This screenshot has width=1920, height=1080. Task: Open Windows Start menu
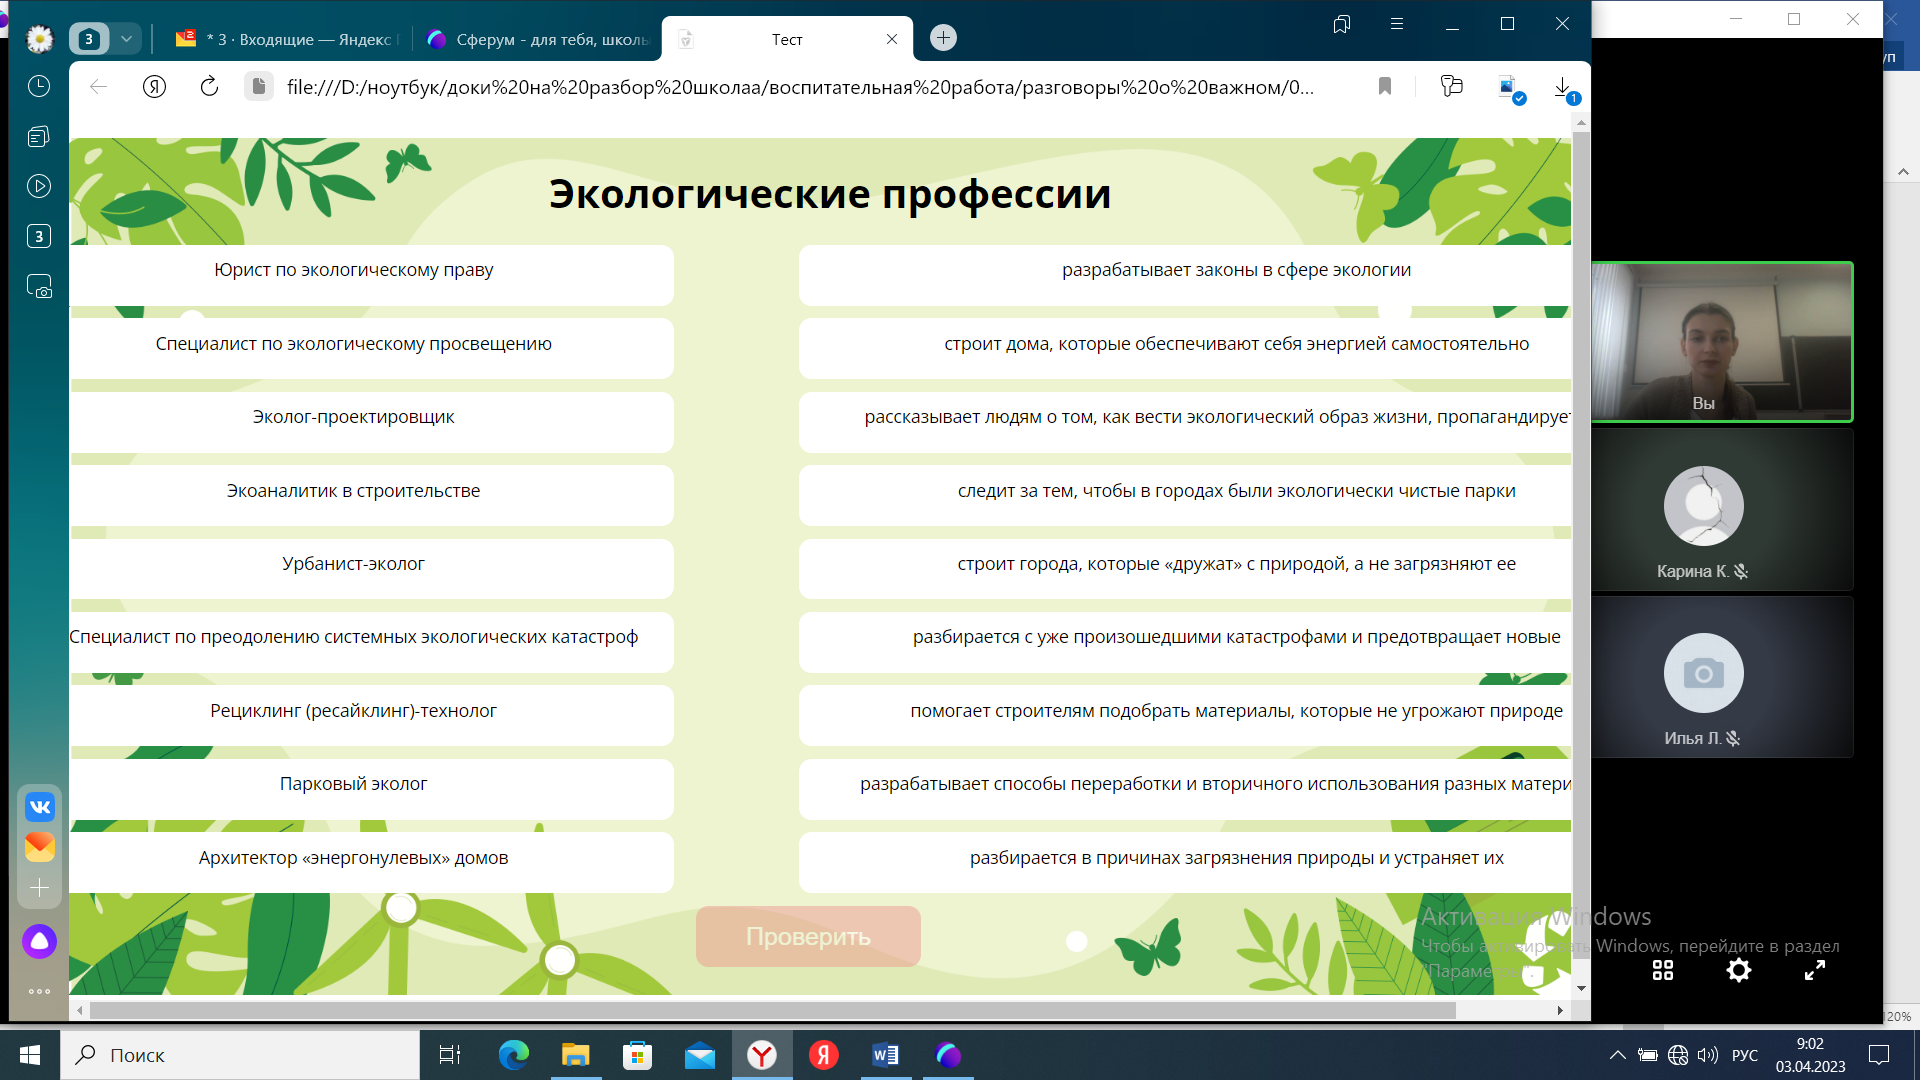click(30, 1055)
